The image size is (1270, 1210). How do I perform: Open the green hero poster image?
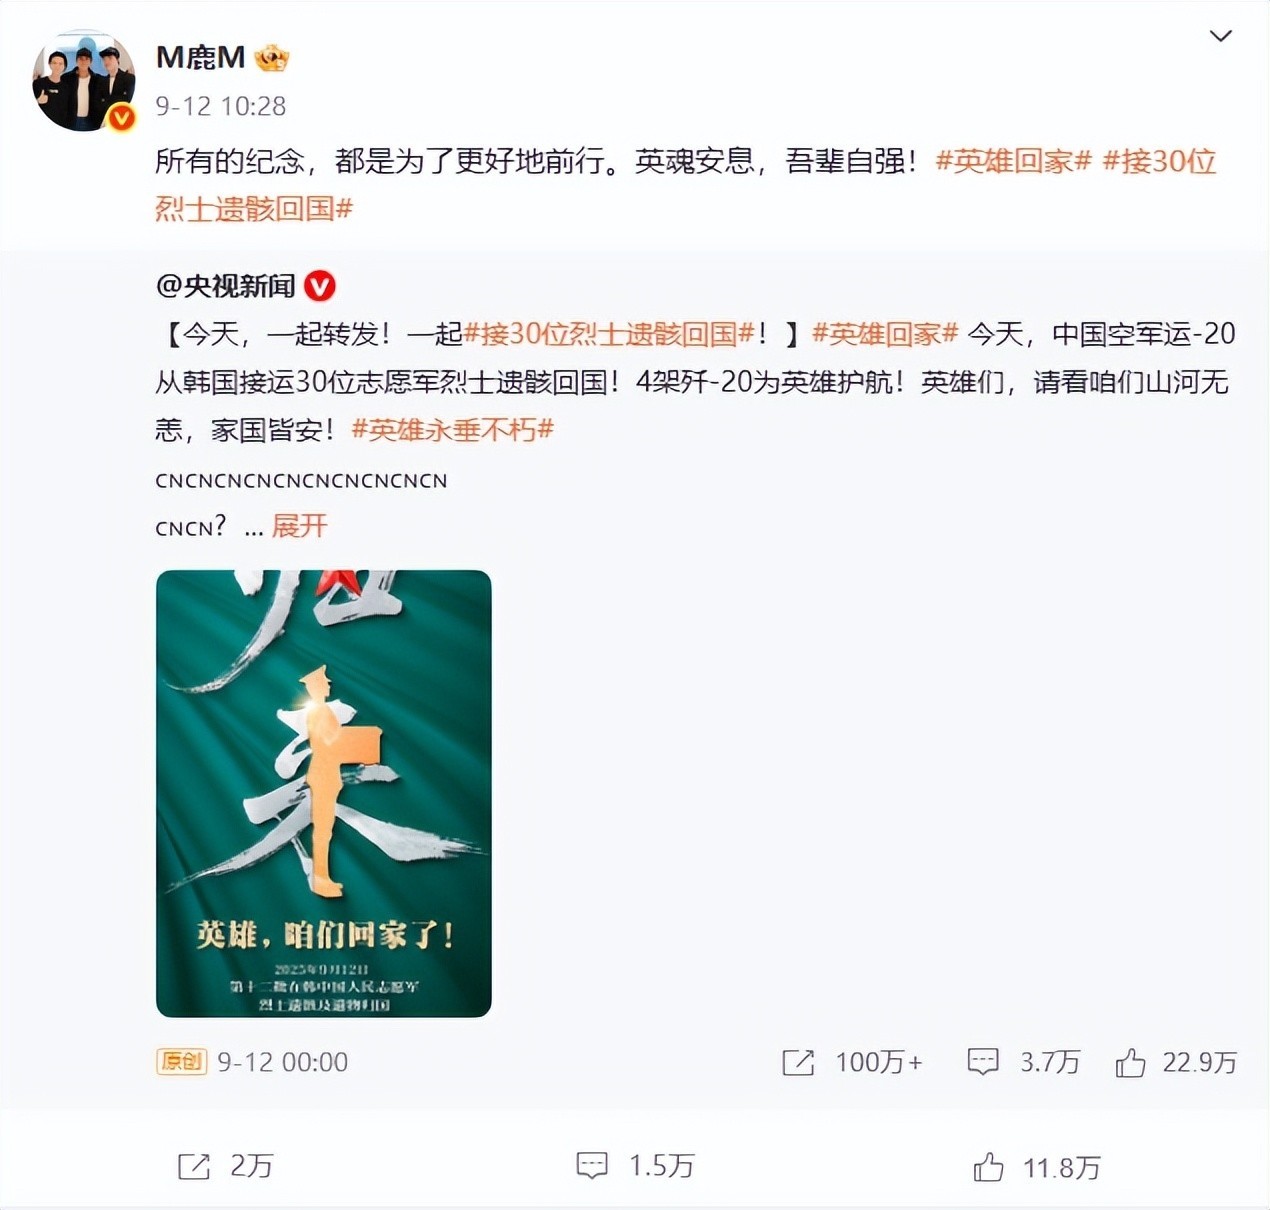coord(324,794)
